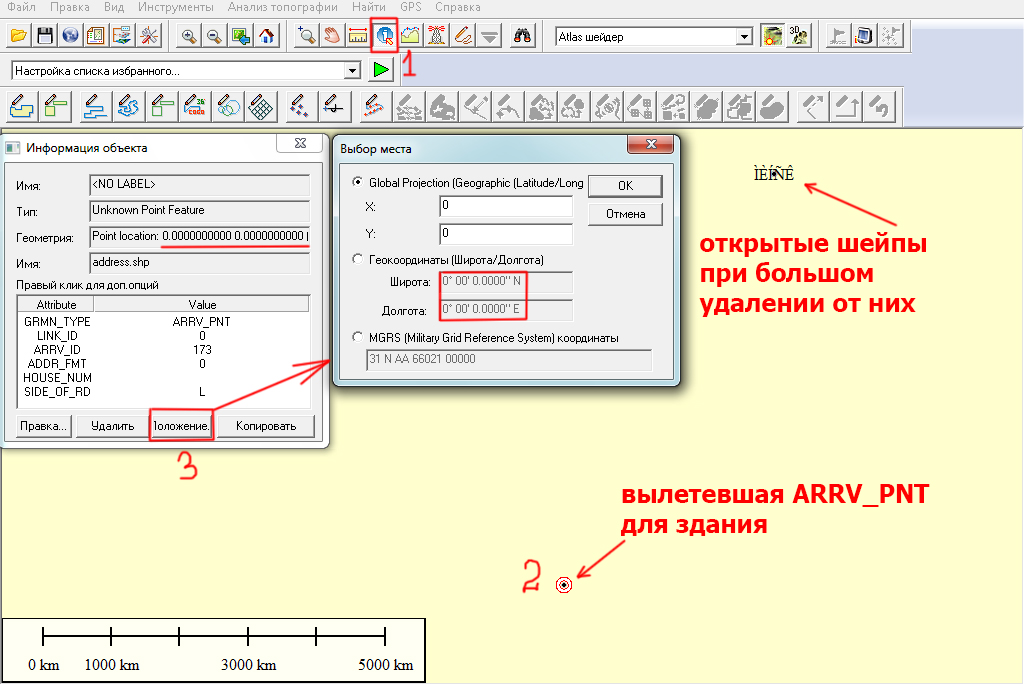Click the green Run favorite arrow
The height and width of the screenshot is (684, 1024).
[381, 70]
